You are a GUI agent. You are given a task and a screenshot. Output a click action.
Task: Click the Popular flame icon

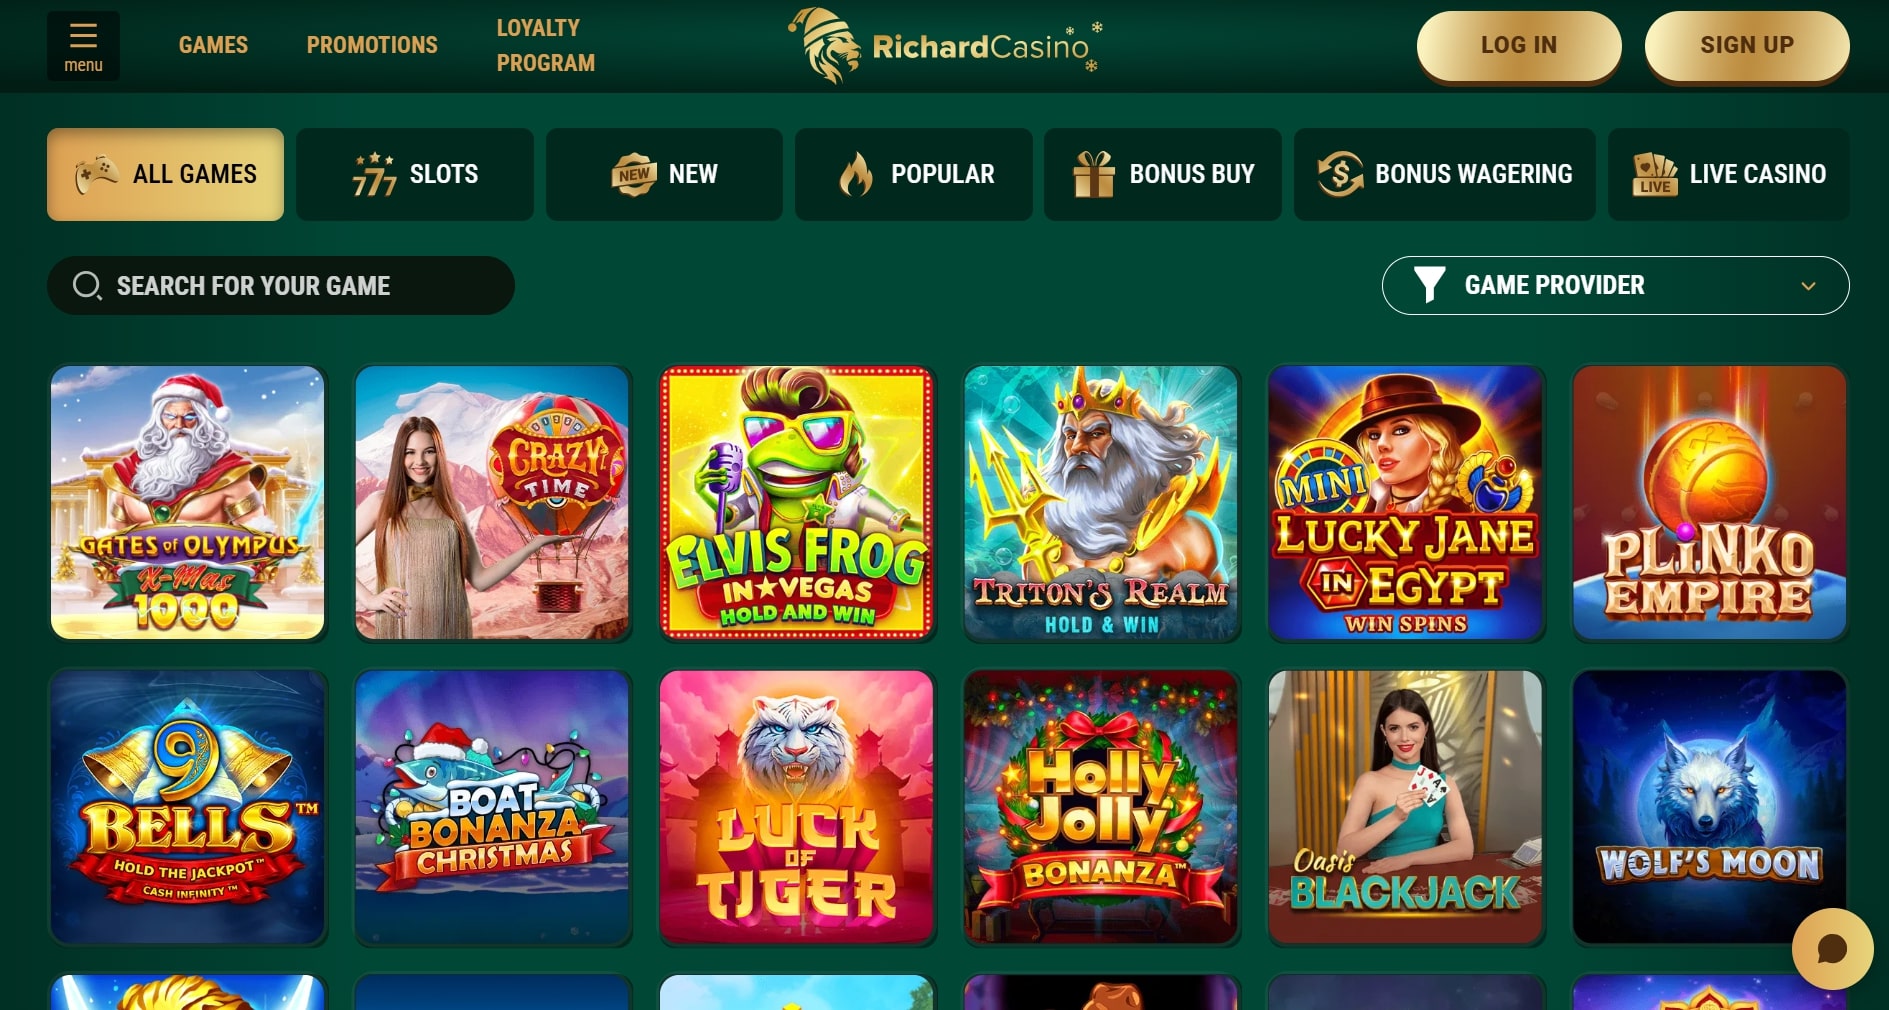(856, 174)
